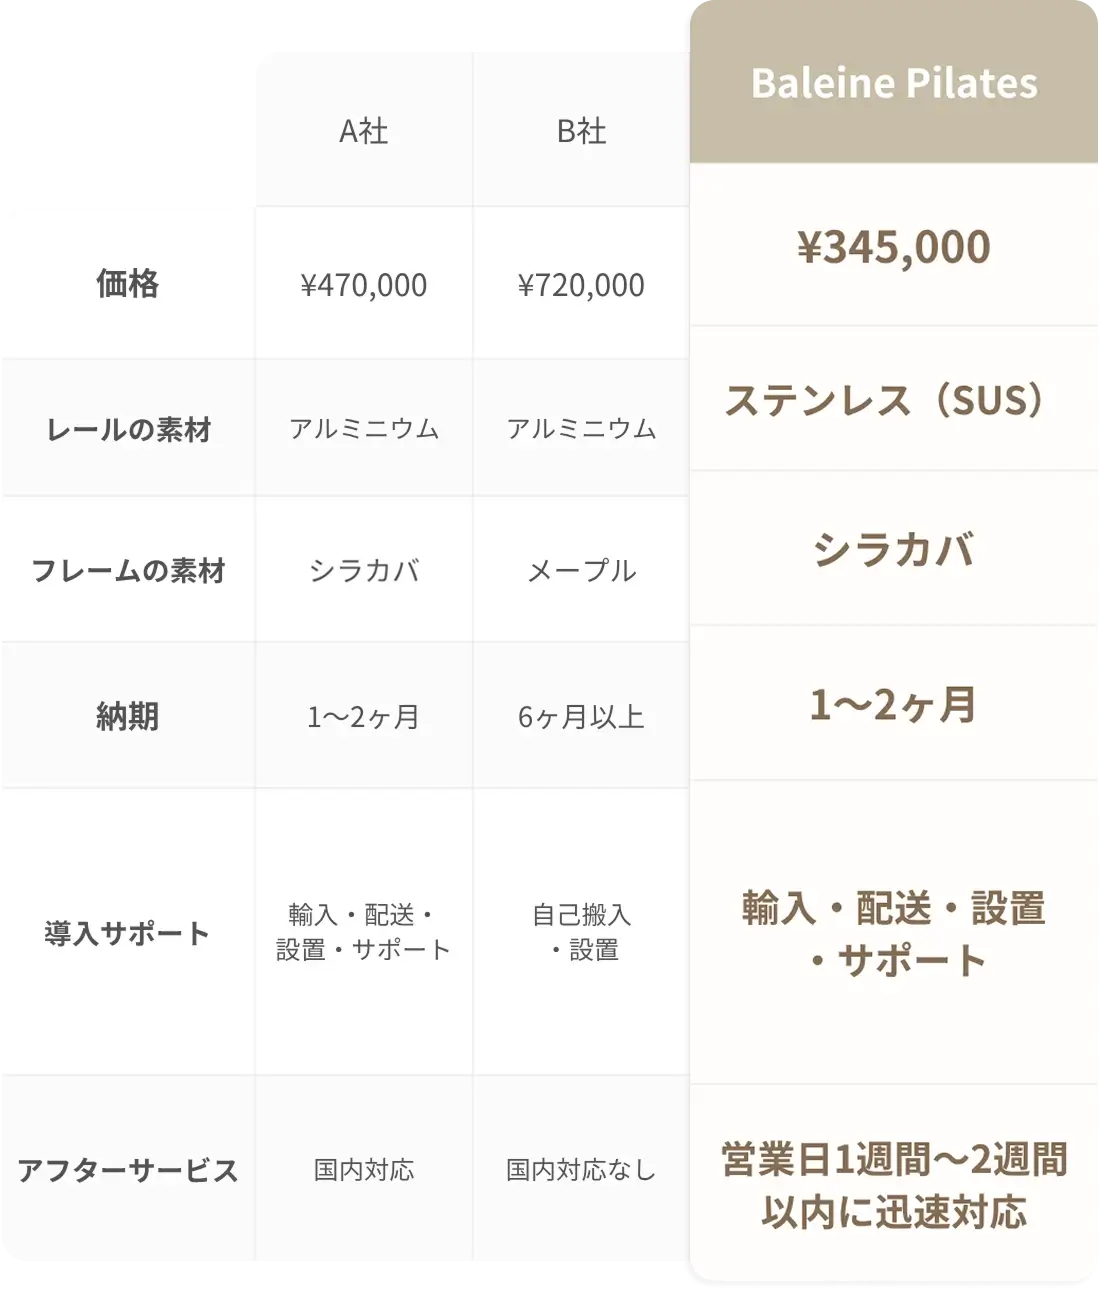
Task: Click the 価格 row label
Action: click(x=128, y=283)
